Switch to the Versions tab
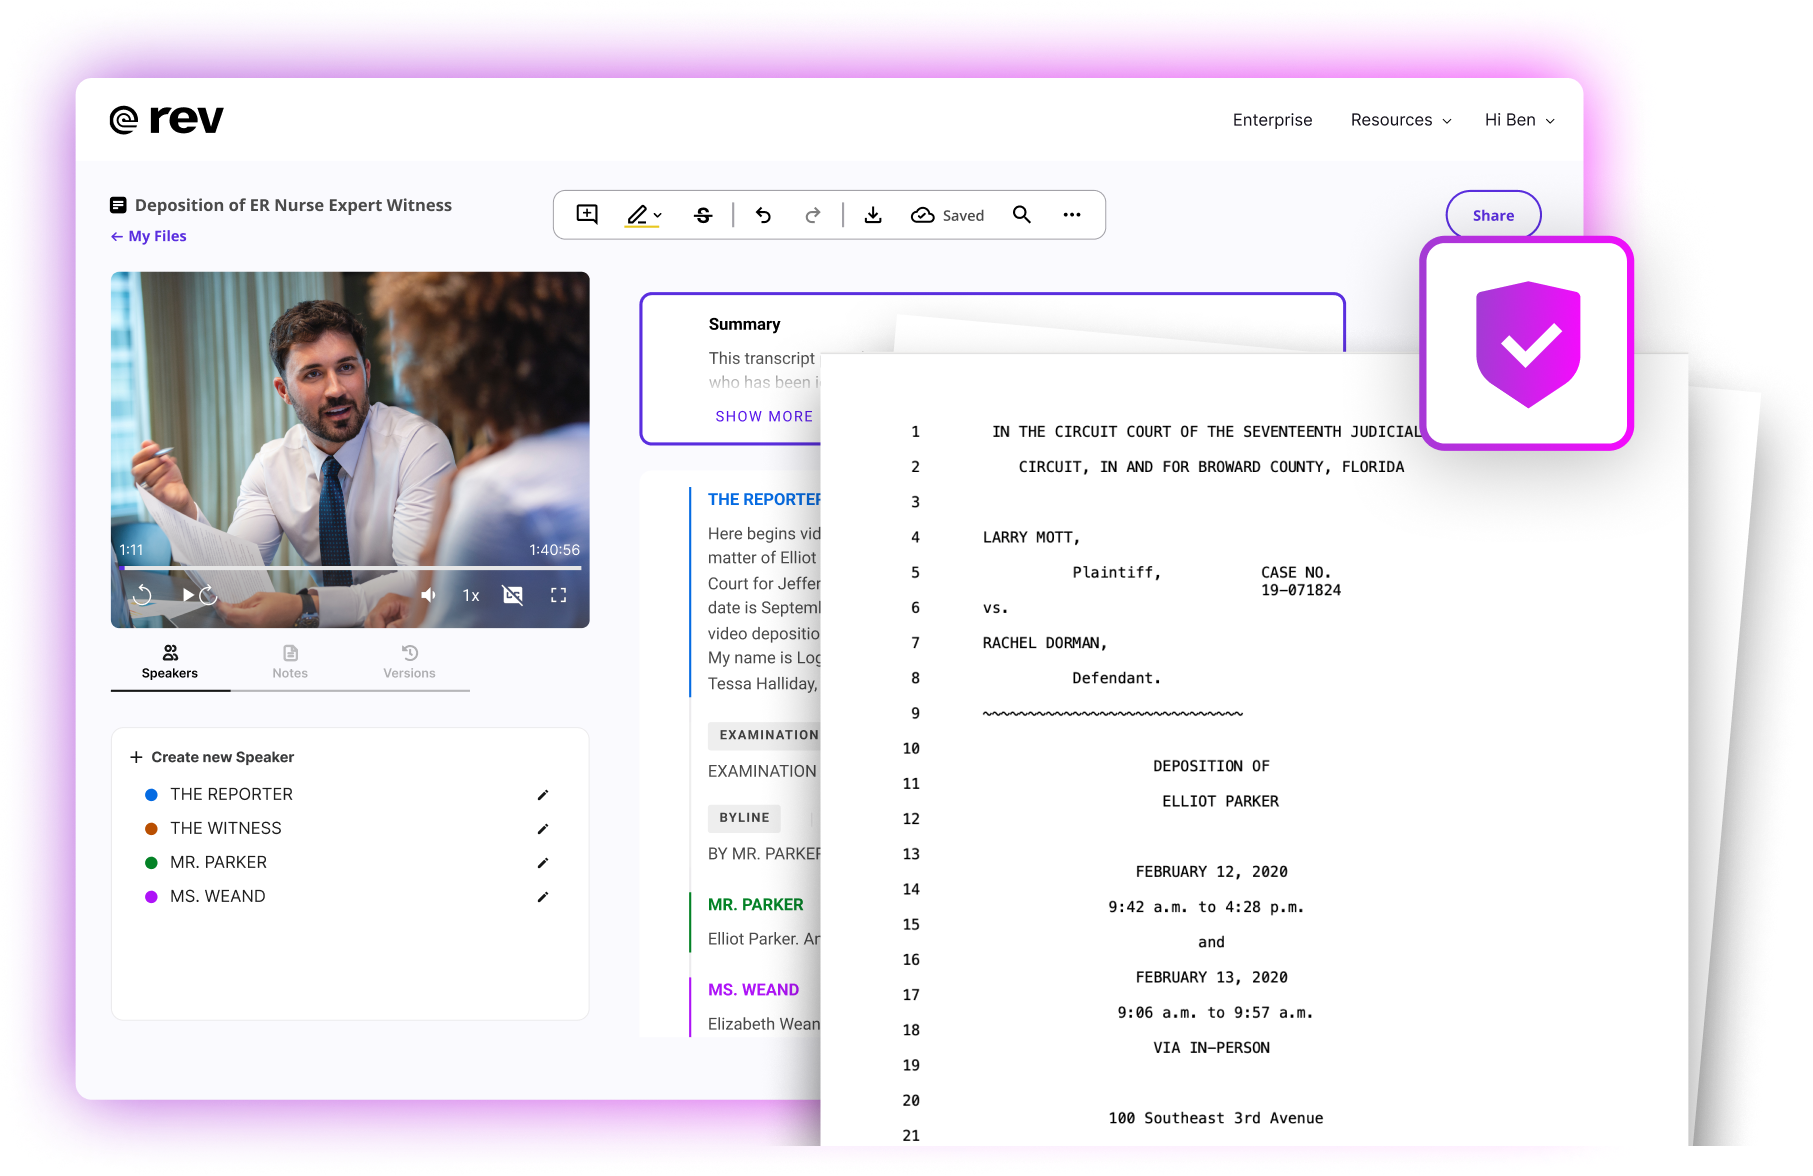This screenshot has width=1813, height=1176. point(409,661)
